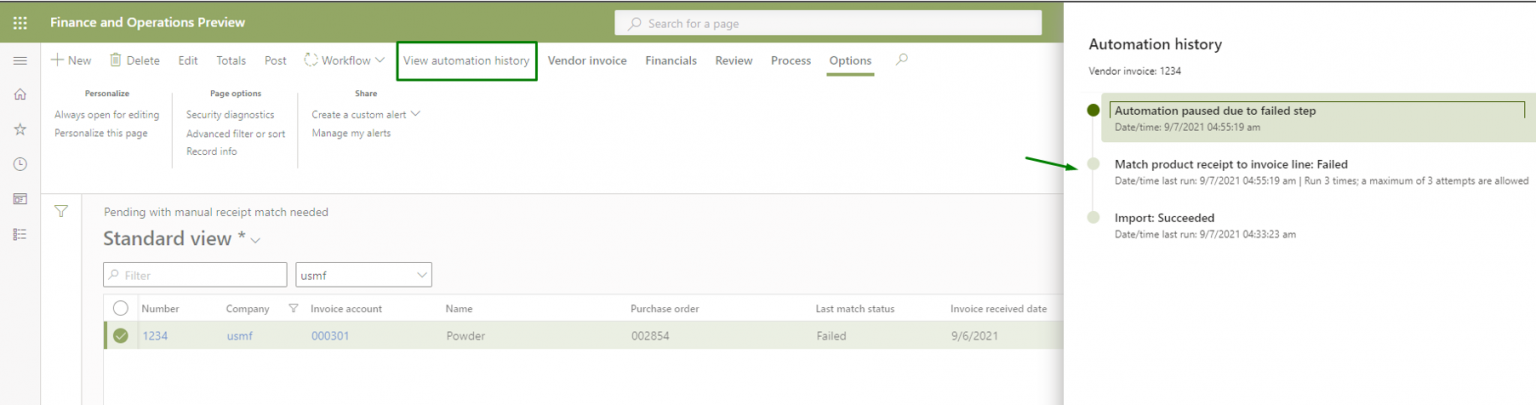Open the usmf company link in row
The image size is (1536, 405).
click(x=240, y=336)
